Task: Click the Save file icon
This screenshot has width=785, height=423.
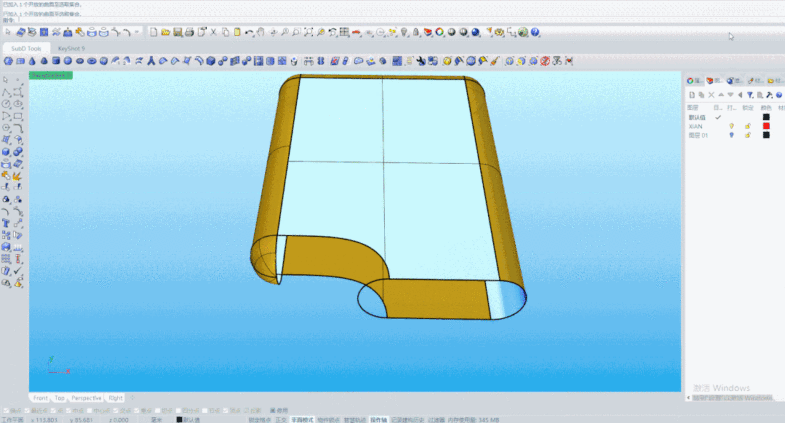Action: point(177,32)
